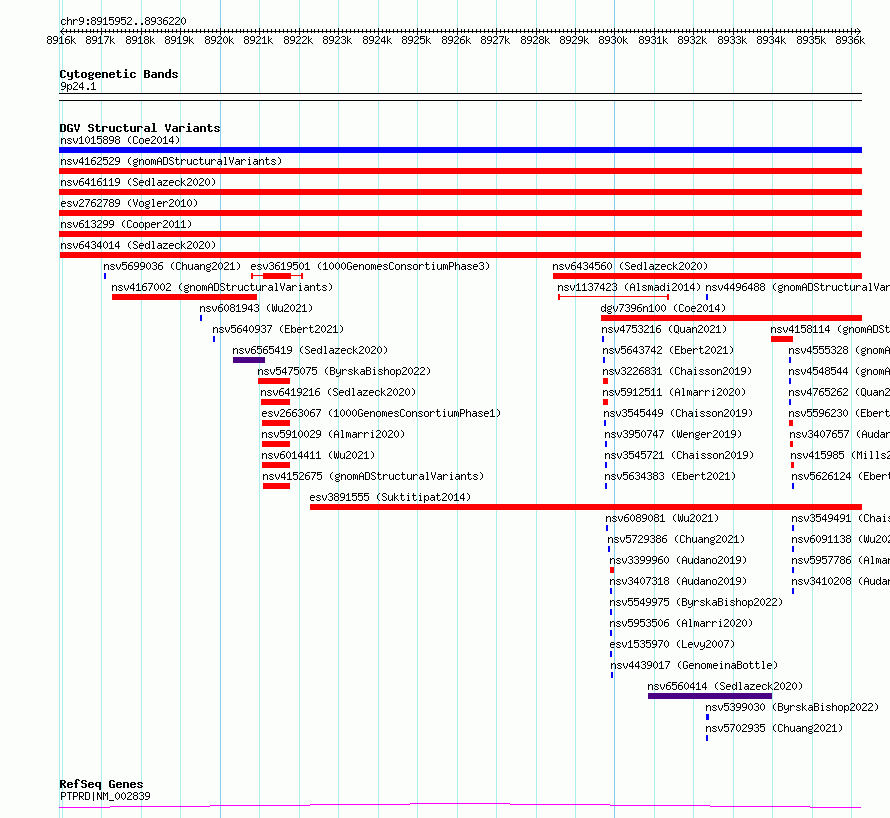This screenshot has width=890, height=818.
Task: Click the nsv4158114 variant label
Action: 830,329
